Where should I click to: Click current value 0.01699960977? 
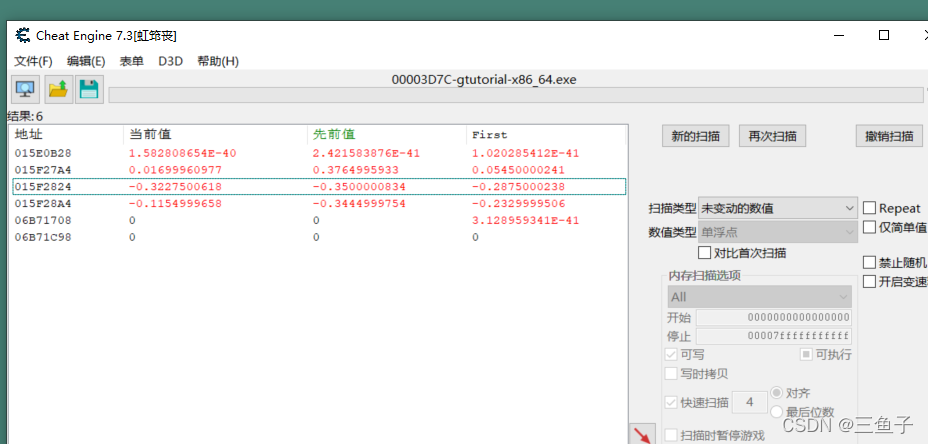(x=175, y=170)
